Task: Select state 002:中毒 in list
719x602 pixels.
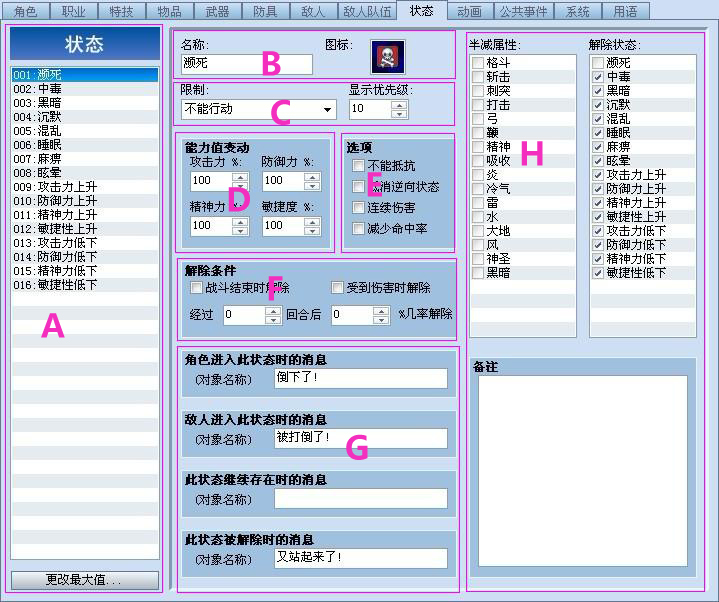Action: [85, 89]
